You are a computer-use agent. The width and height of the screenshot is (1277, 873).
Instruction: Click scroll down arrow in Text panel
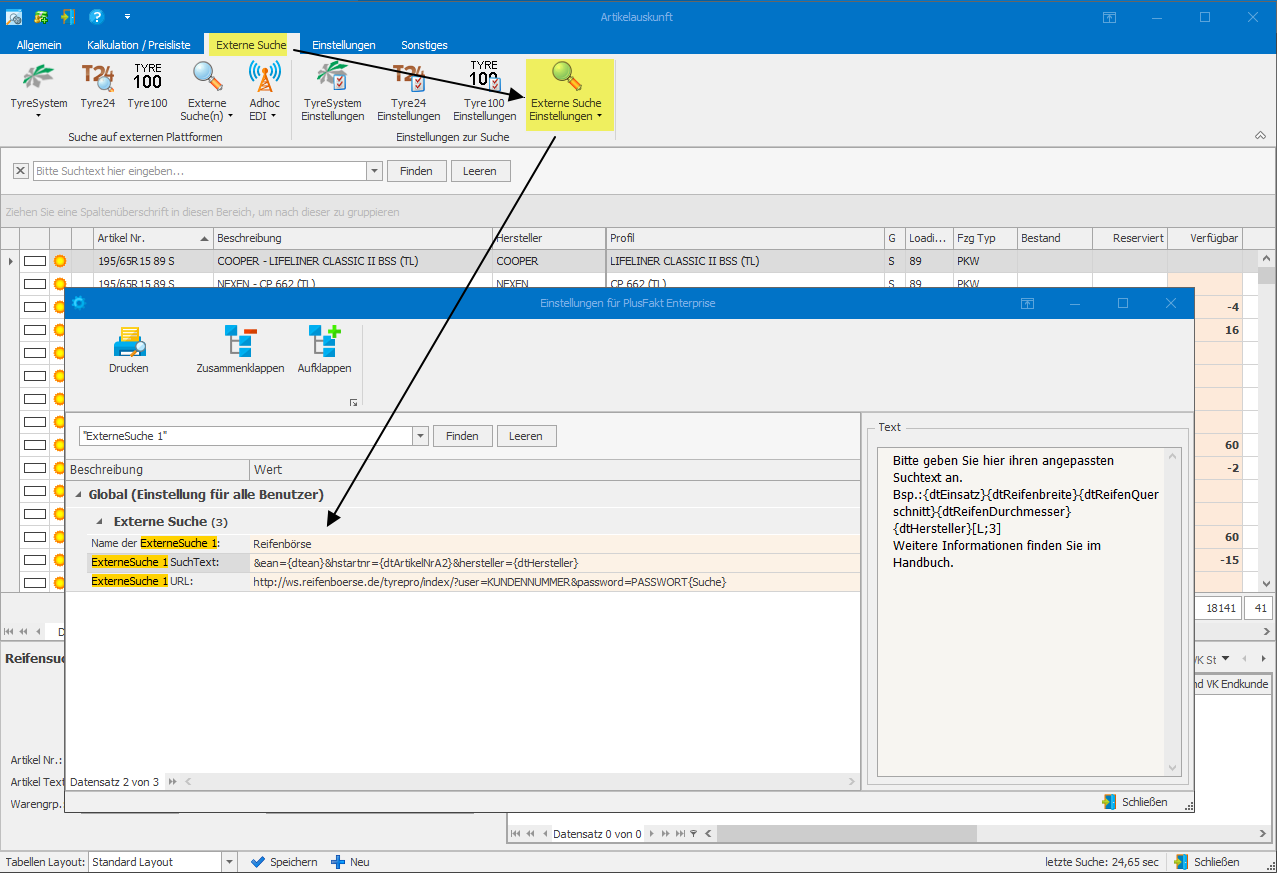click(x=1172, y=768)
